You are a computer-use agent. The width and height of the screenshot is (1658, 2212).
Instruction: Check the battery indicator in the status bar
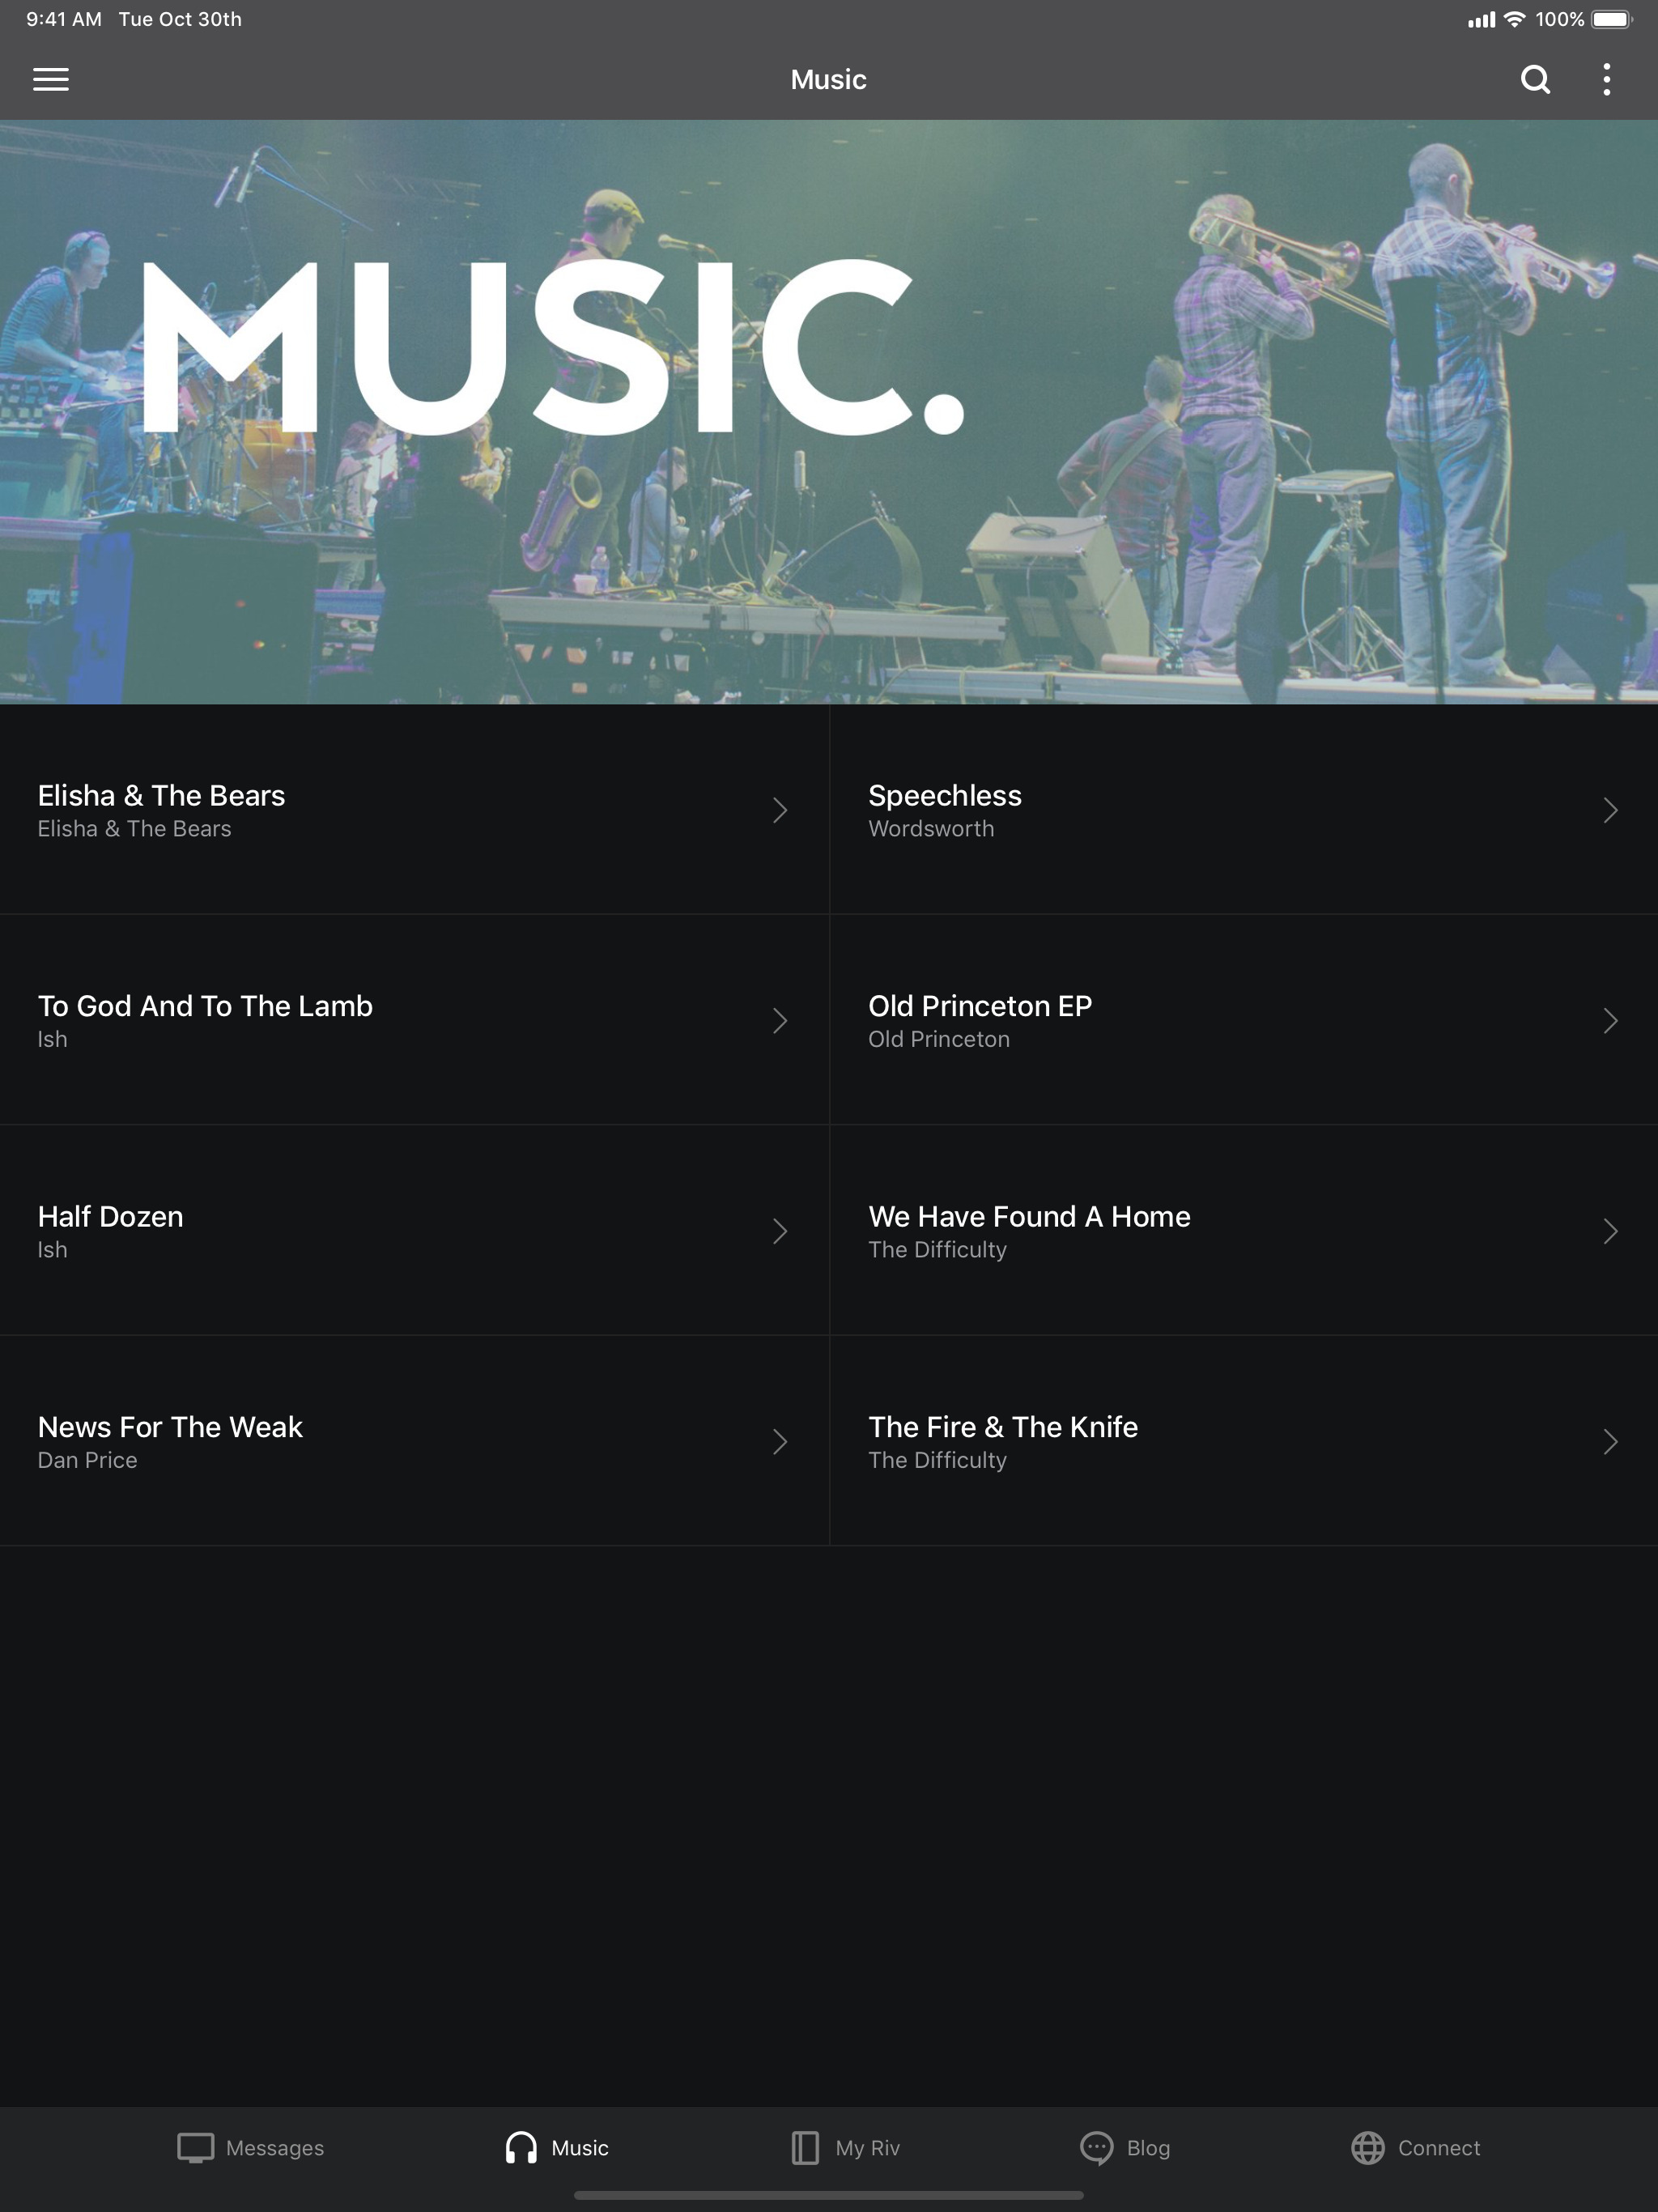click(1612, 19)
